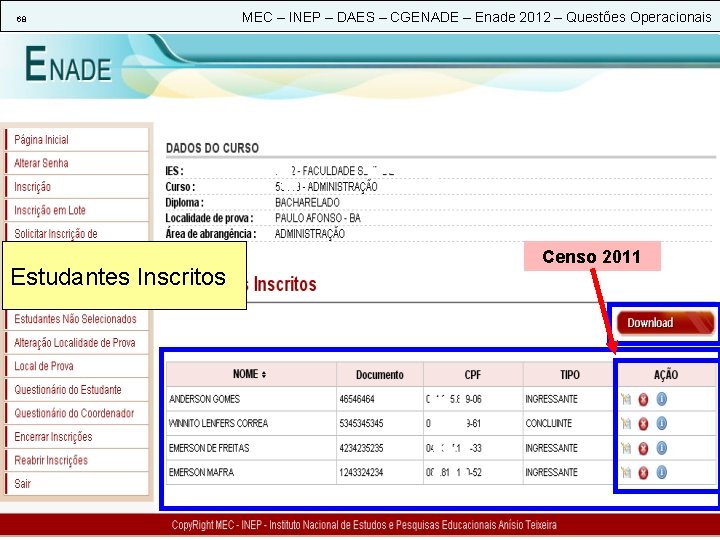Click Sair to log out
Image resolution: width=720 pixels, height=540 pixels.
(x=22, y=484)
